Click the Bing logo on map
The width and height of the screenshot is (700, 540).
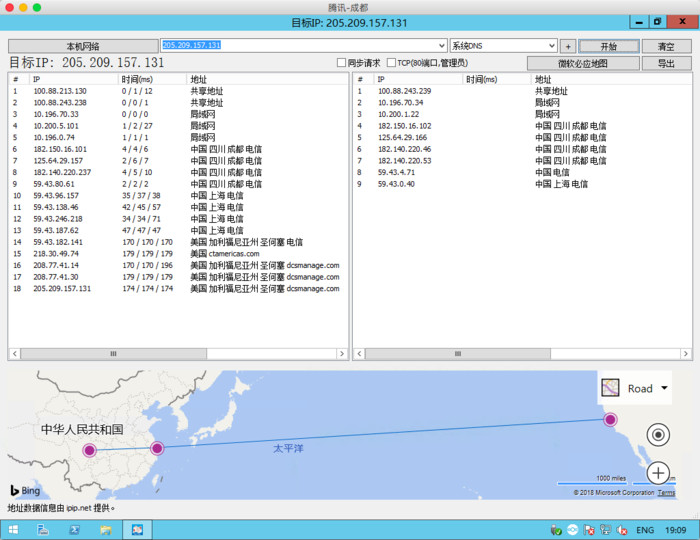(x=25, y=490)
